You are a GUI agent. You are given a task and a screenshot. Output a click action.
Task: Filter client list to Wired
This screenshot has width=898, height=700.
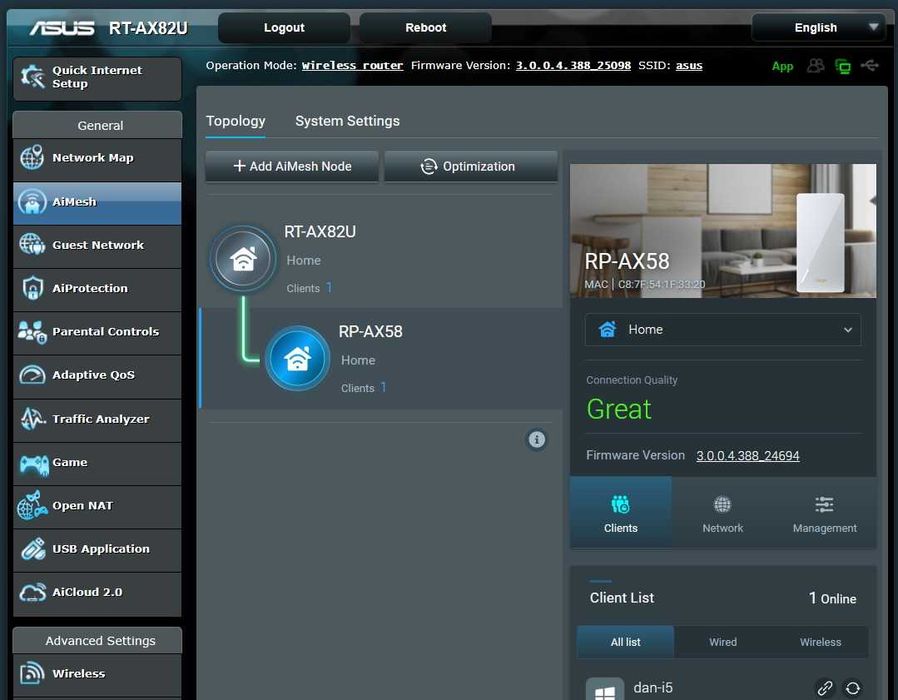coord(723,642)
